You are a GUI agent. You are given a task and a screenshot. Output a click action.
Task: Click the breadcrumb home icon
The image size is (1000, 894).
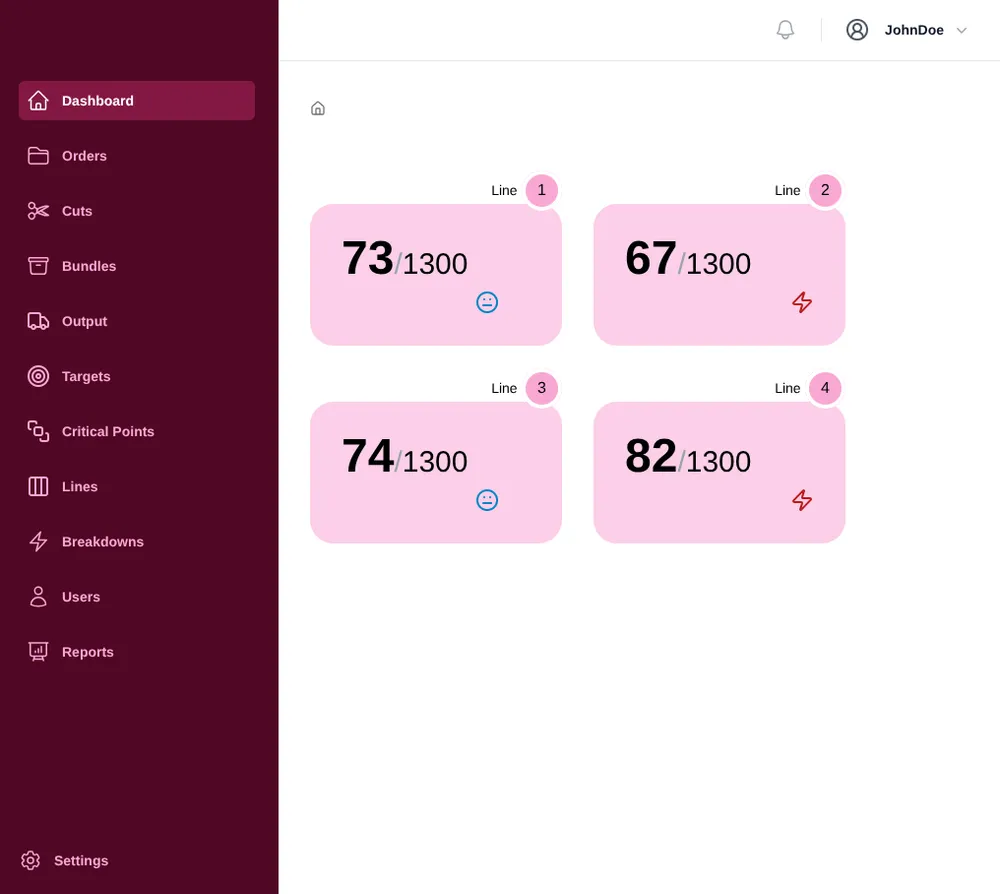pyautogui.click(x=317, y=106)
